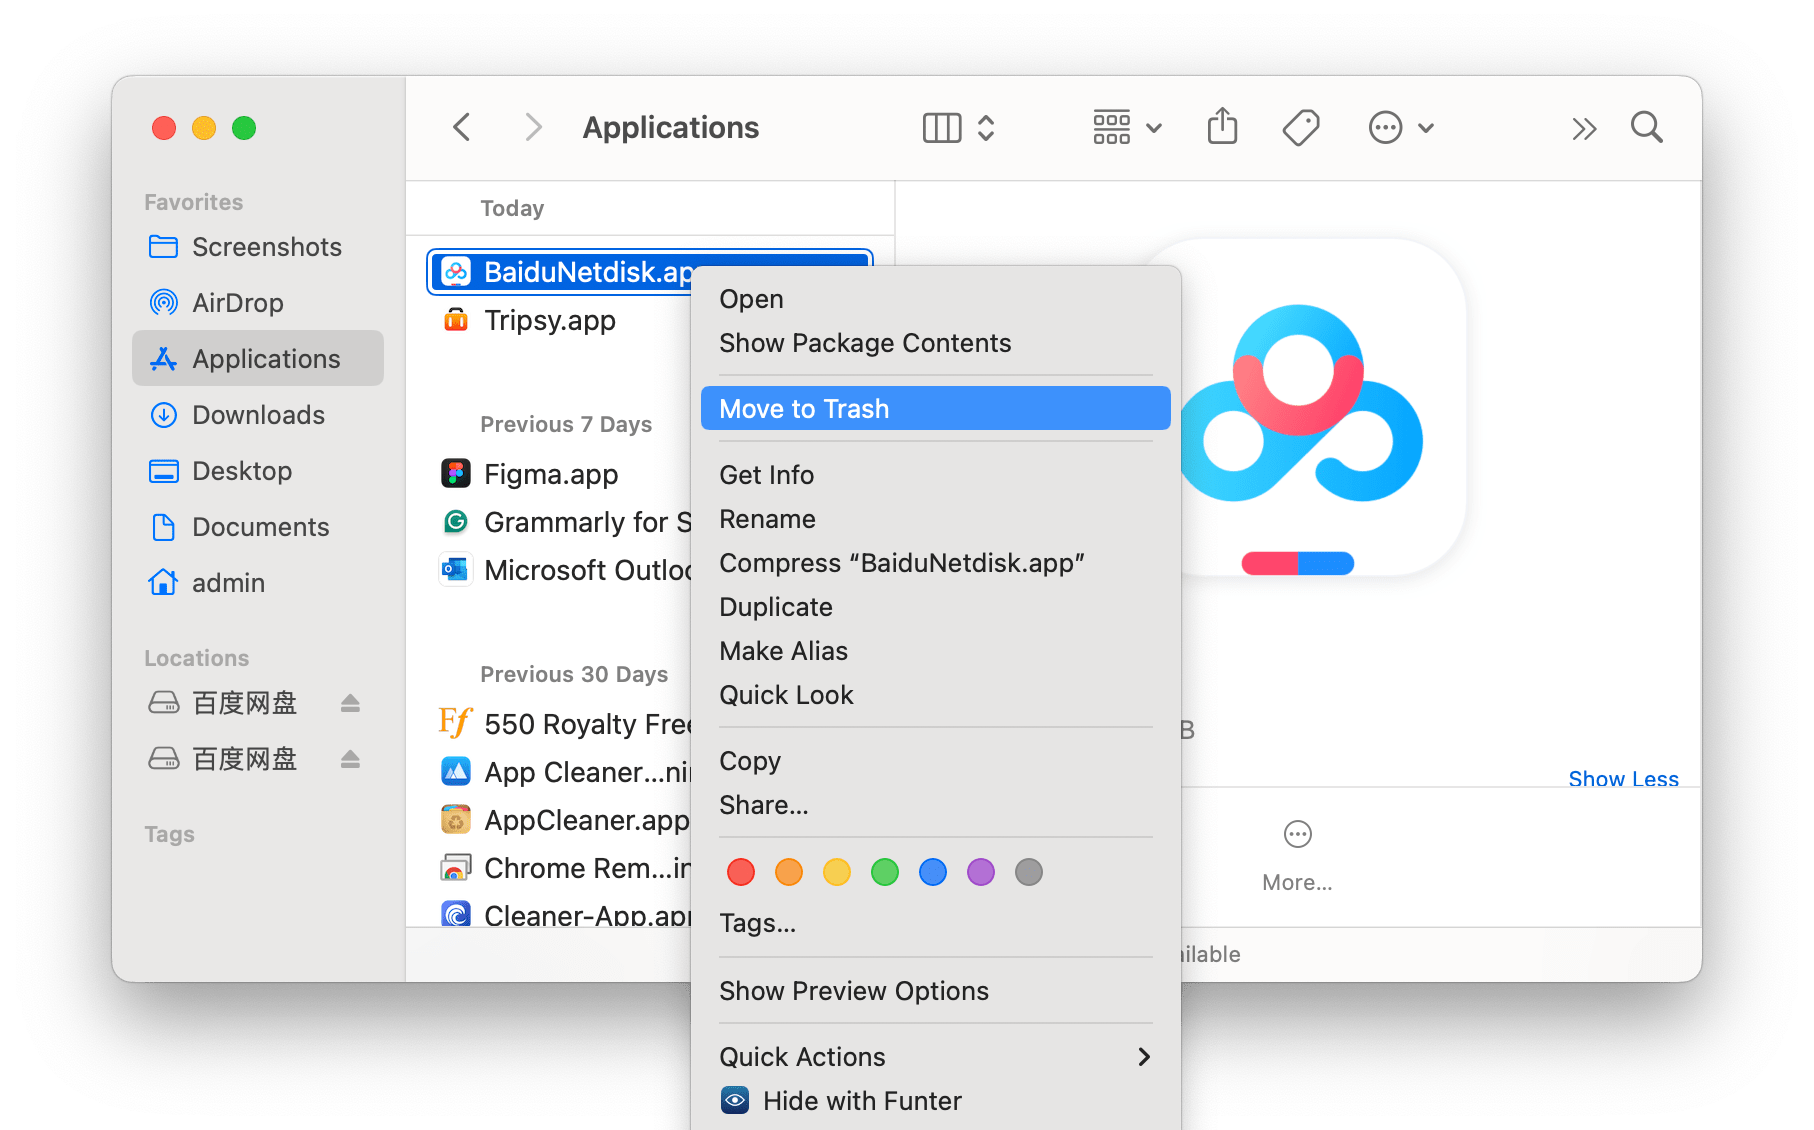Eject the second 百度网盘 volume
The width and height of the screenshot is (1814, 1130).
tap(350, 759)
